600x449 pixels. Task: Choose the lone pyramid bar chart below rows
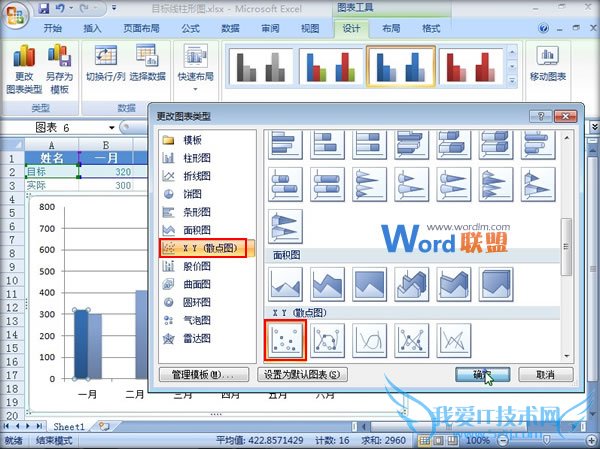coord(285,226)
